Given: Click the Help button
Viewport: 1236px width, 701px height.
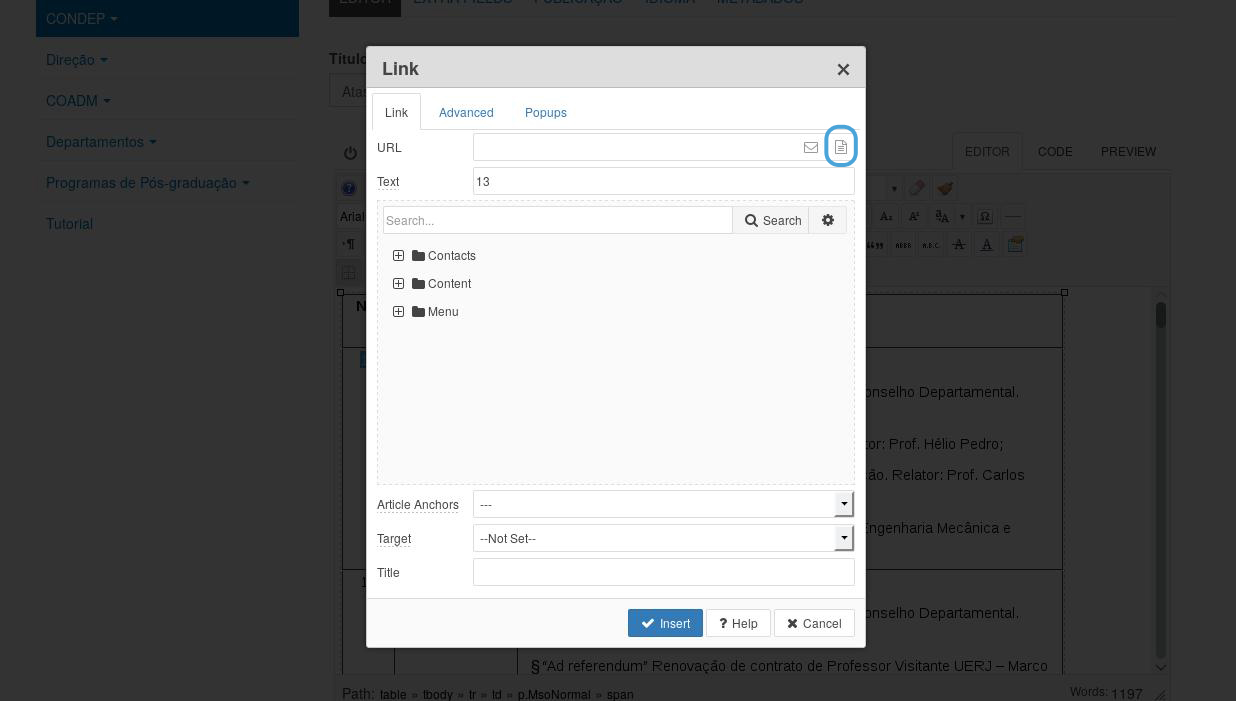Looking at the screenshot, I should coord(738,623).
